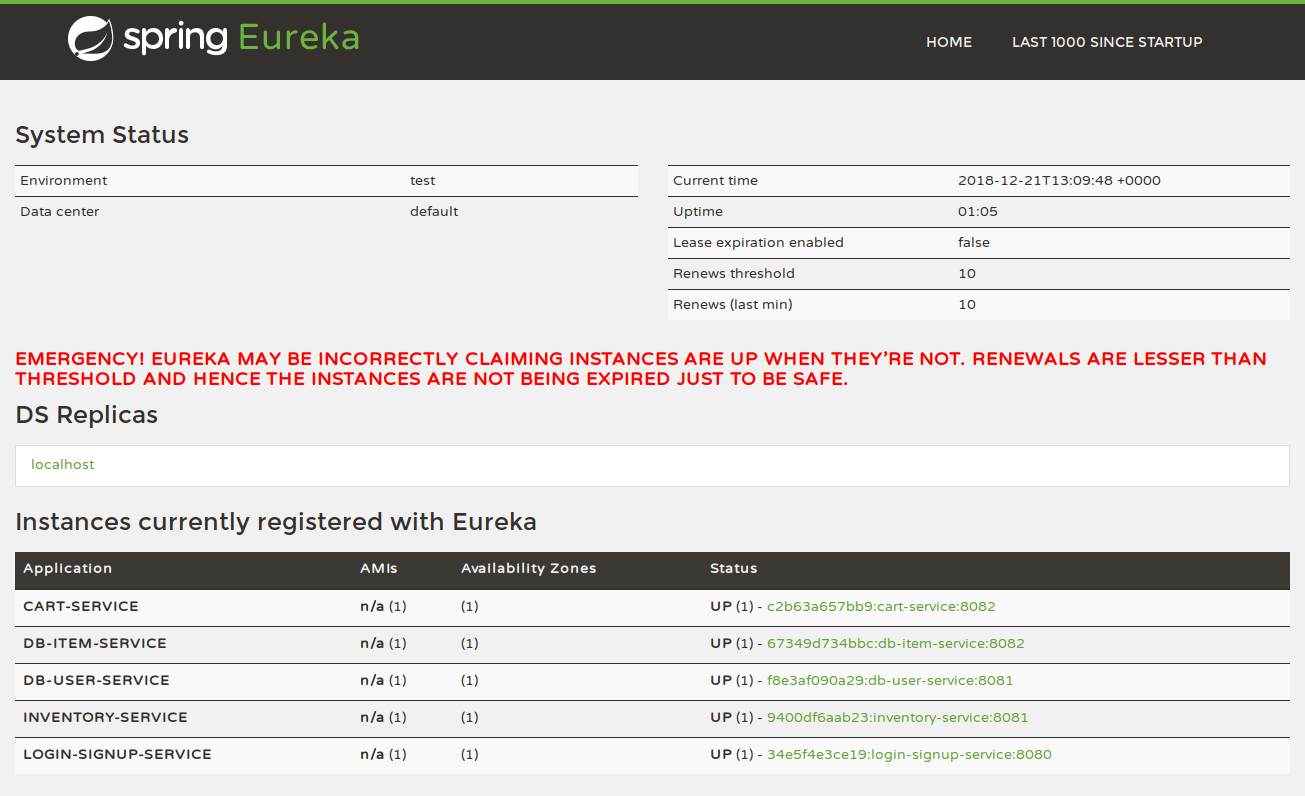Click the Spring Eureka brand text
Image resolution: width=1305 pixels, height=796 pixels.
tap(241, 38)
